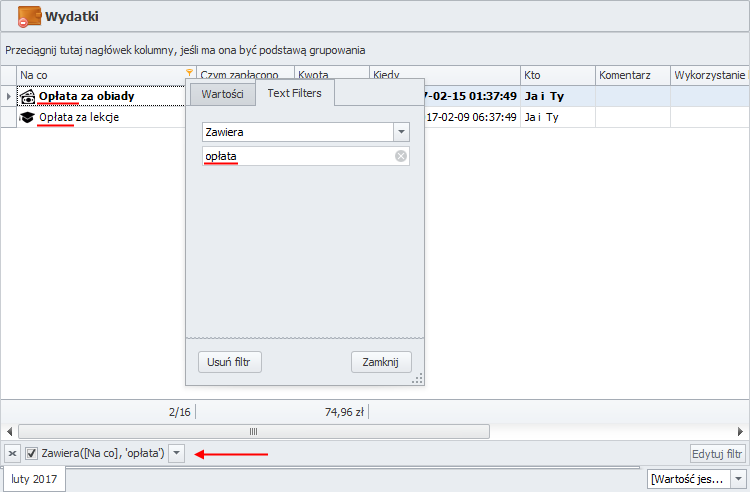Click the graduation cap icon beside Opłata za lekcje
The image size is (750, 492).
pyautogui.click(x=28, y=118)
